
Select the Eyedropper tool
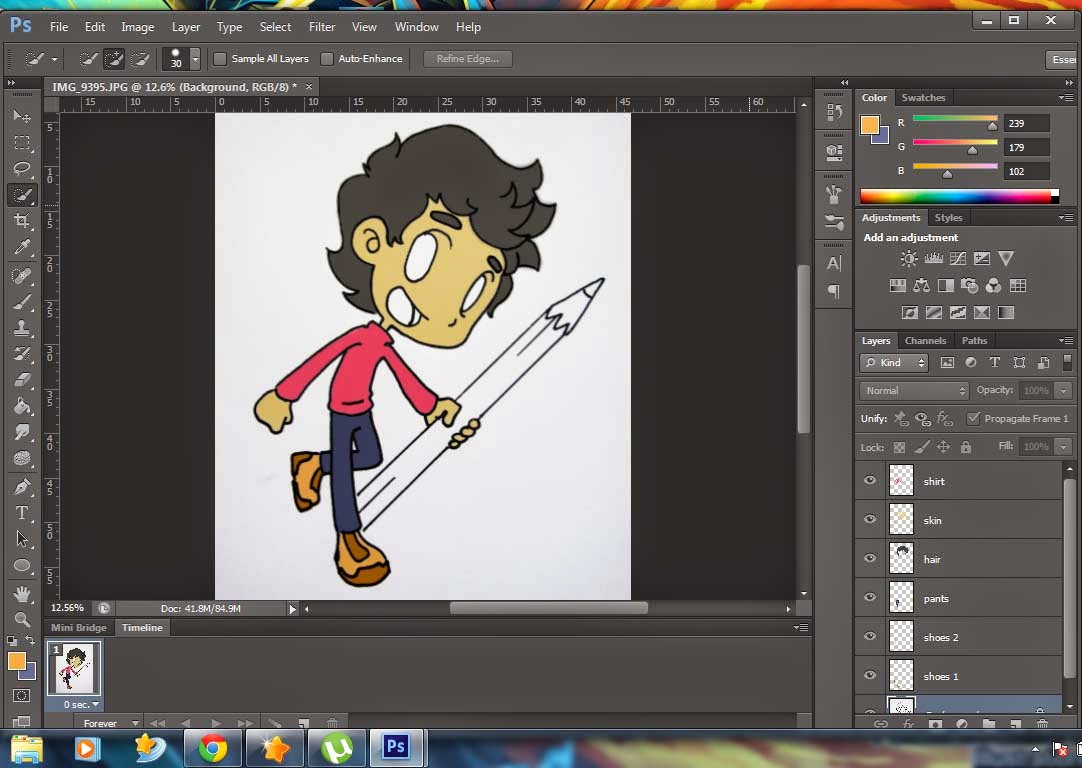pos(22,247)
